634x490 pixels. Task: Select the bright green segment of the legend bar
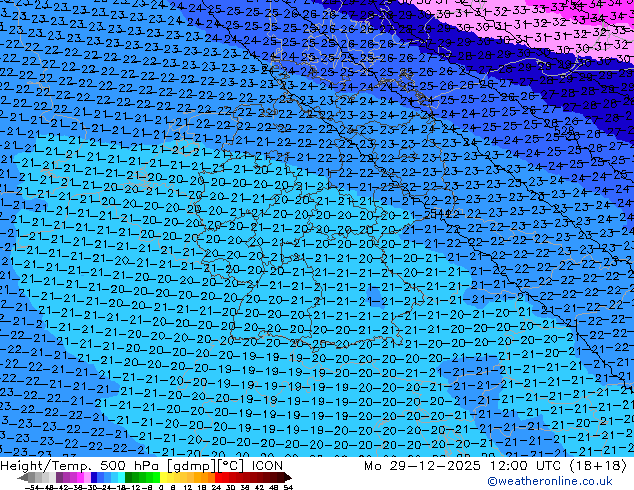[156, 477]
